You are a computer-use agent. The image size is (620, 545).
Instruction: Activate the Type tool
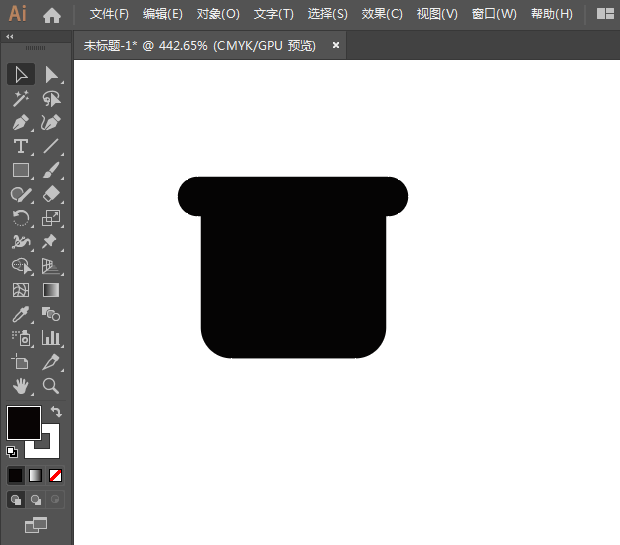(20, 147)
